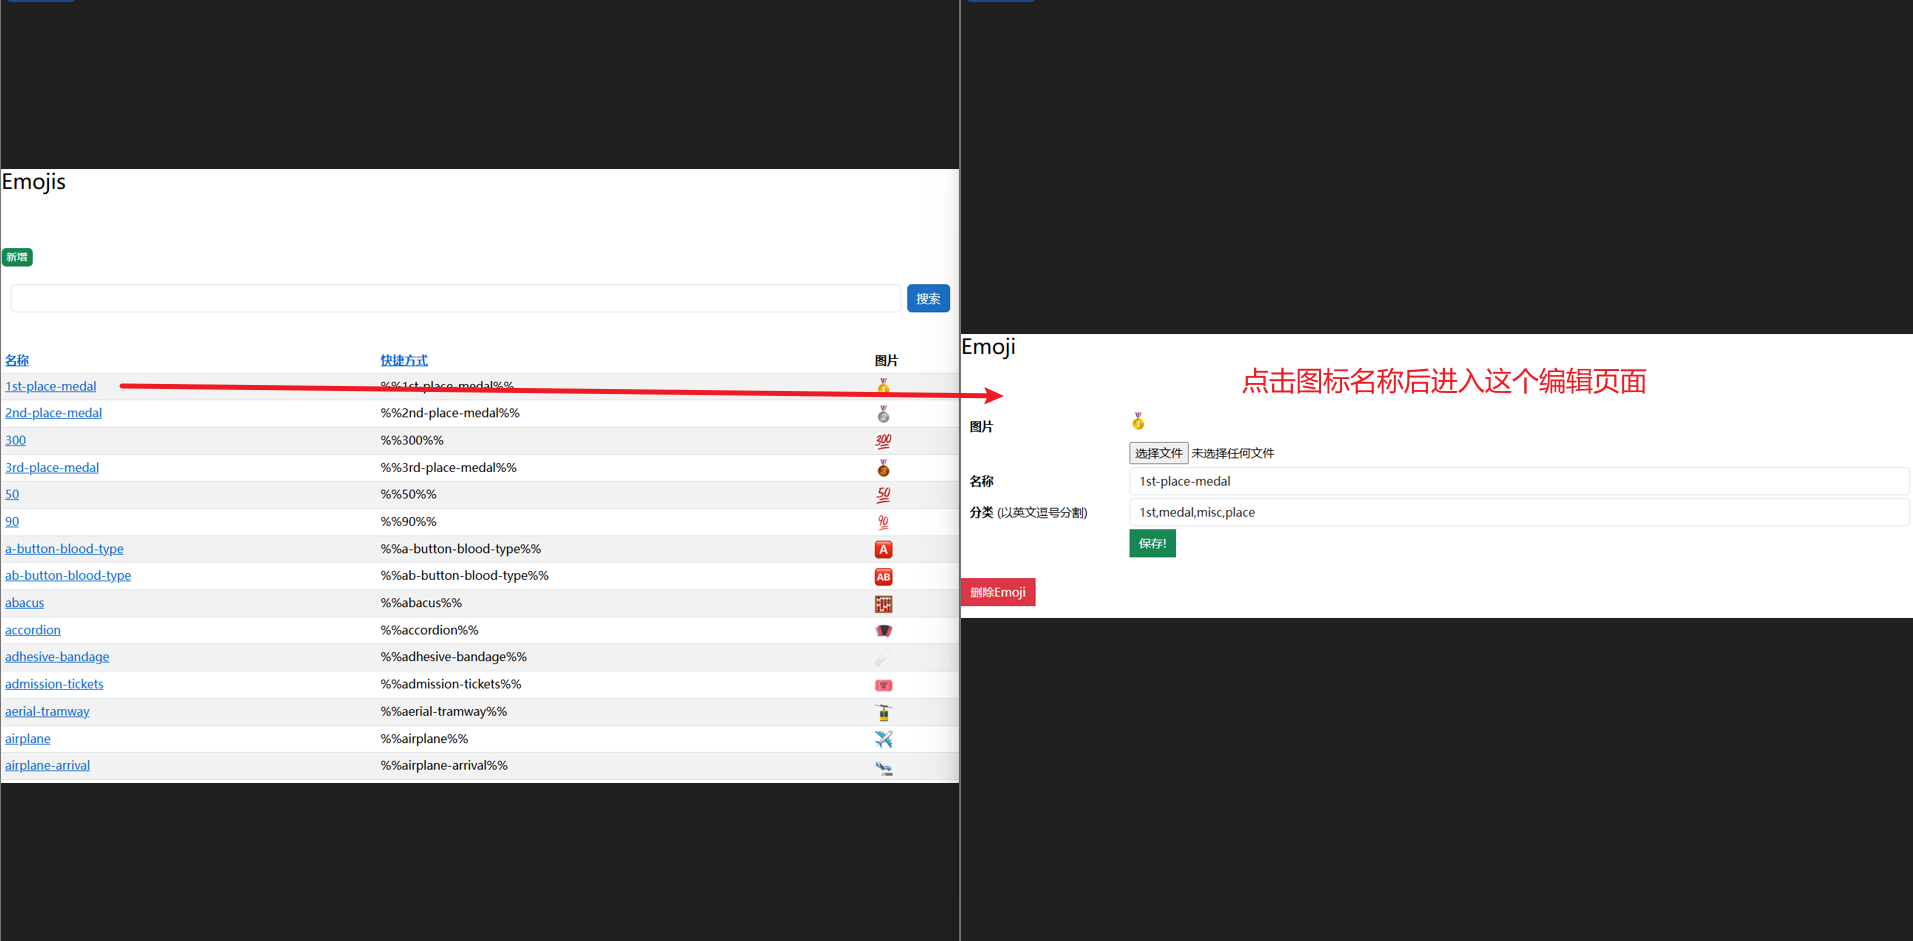The width and height of the screenshot is (1913, 941).
Task: Click the AB button blood type emoji
Action: [x=883, y=577]
